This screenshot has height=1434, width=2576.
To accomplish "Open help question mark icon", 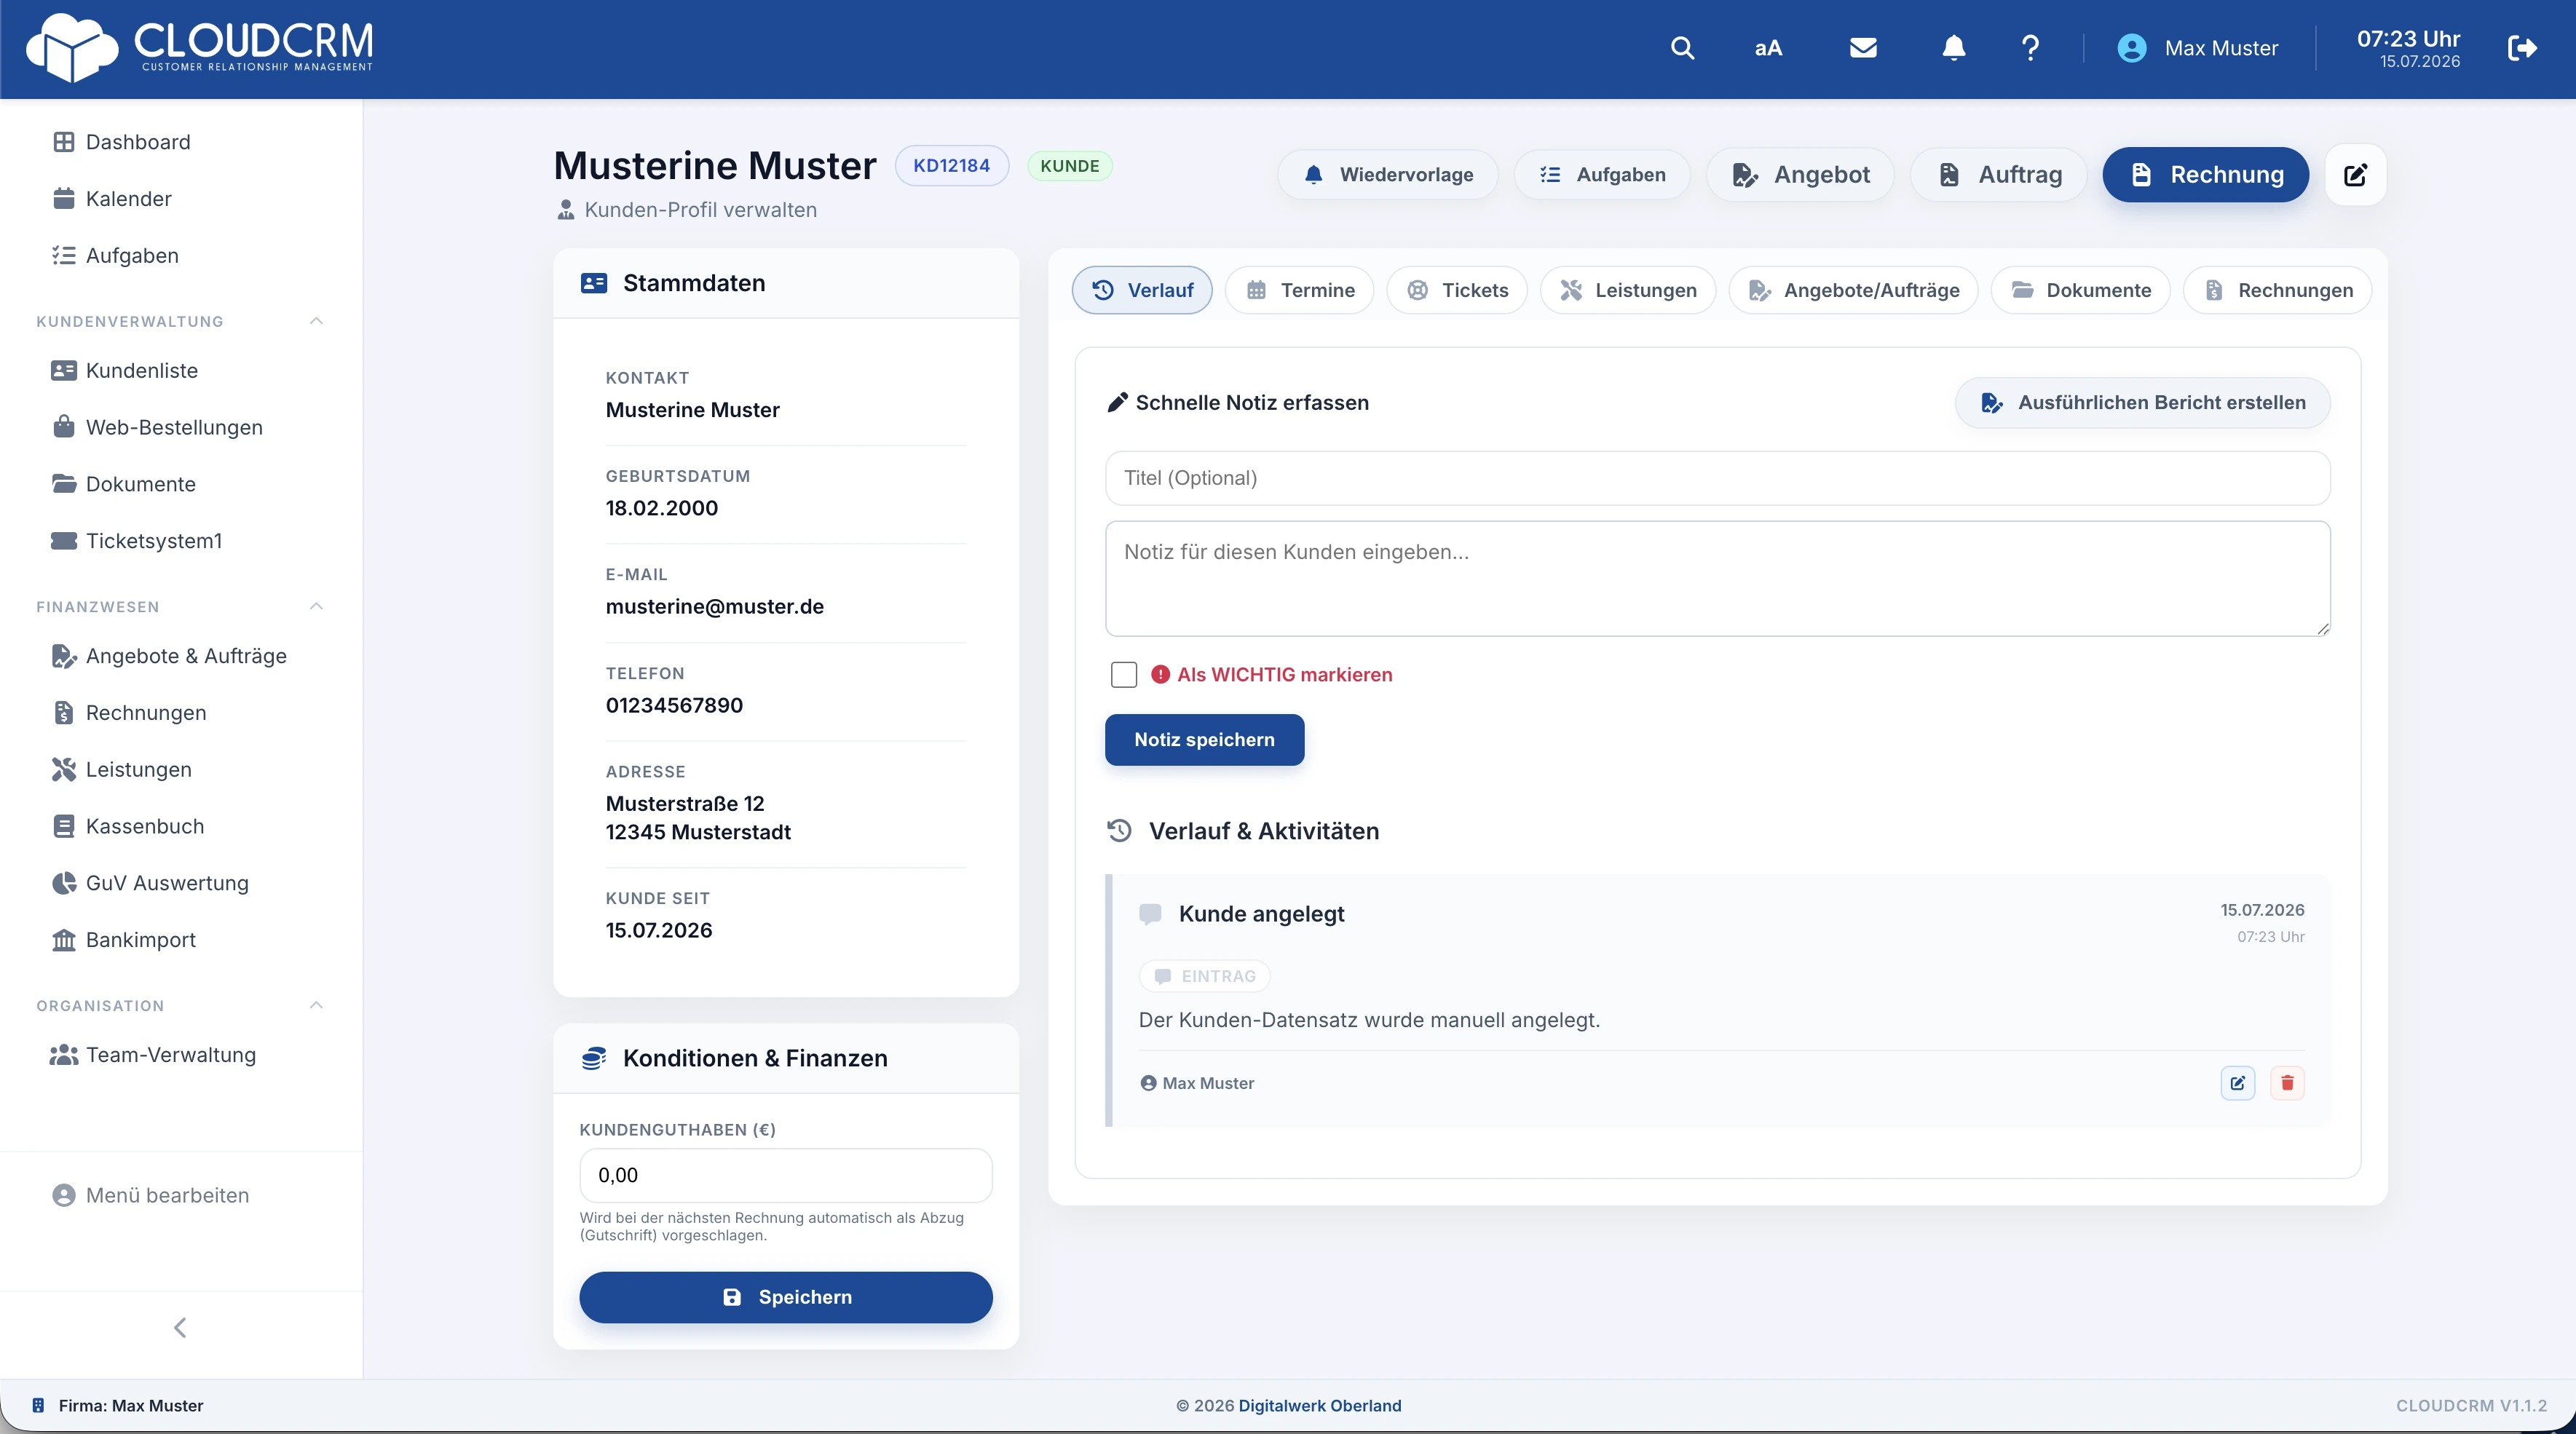I will click(x=2030, y=48).
